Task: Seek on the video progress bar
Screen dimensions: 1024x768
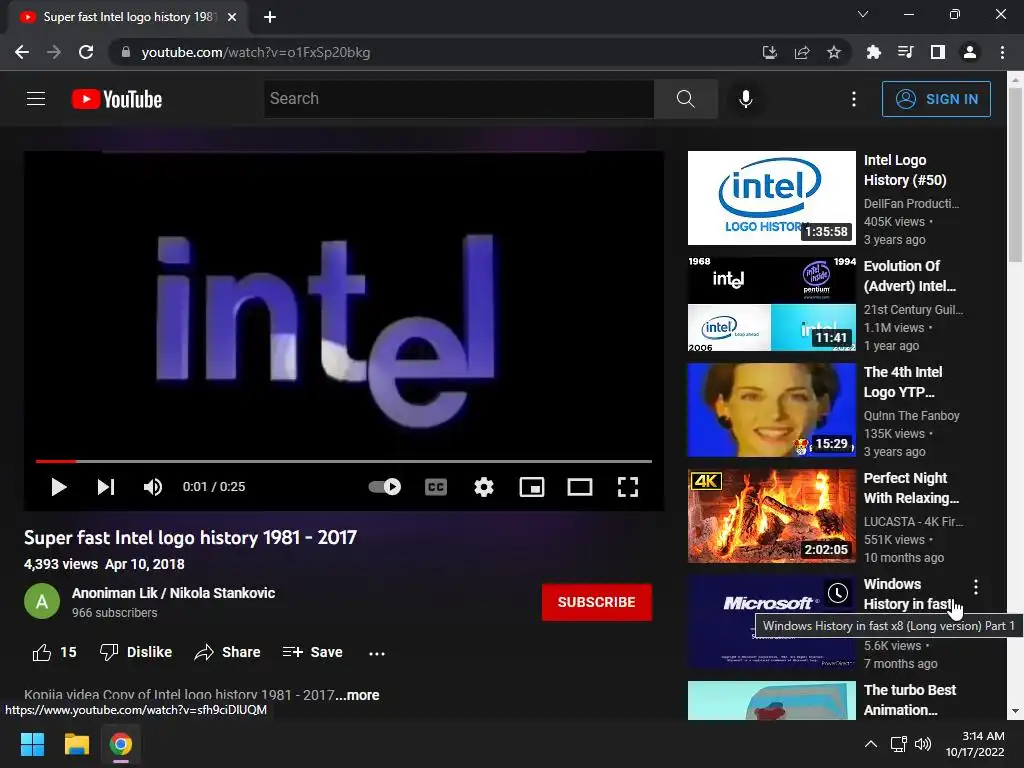Action: click(344, 461)
